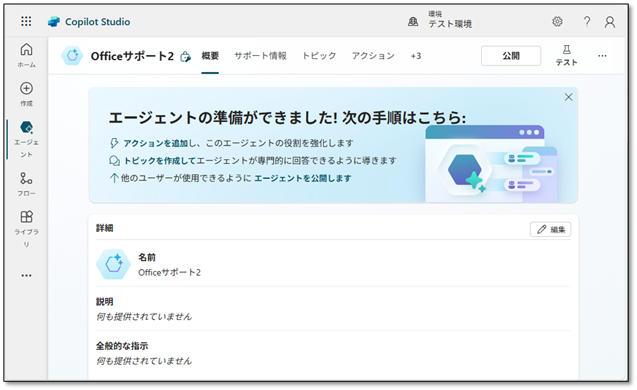637x390 pixels.
Task: Open the user account profile icon
Action: 610,22
